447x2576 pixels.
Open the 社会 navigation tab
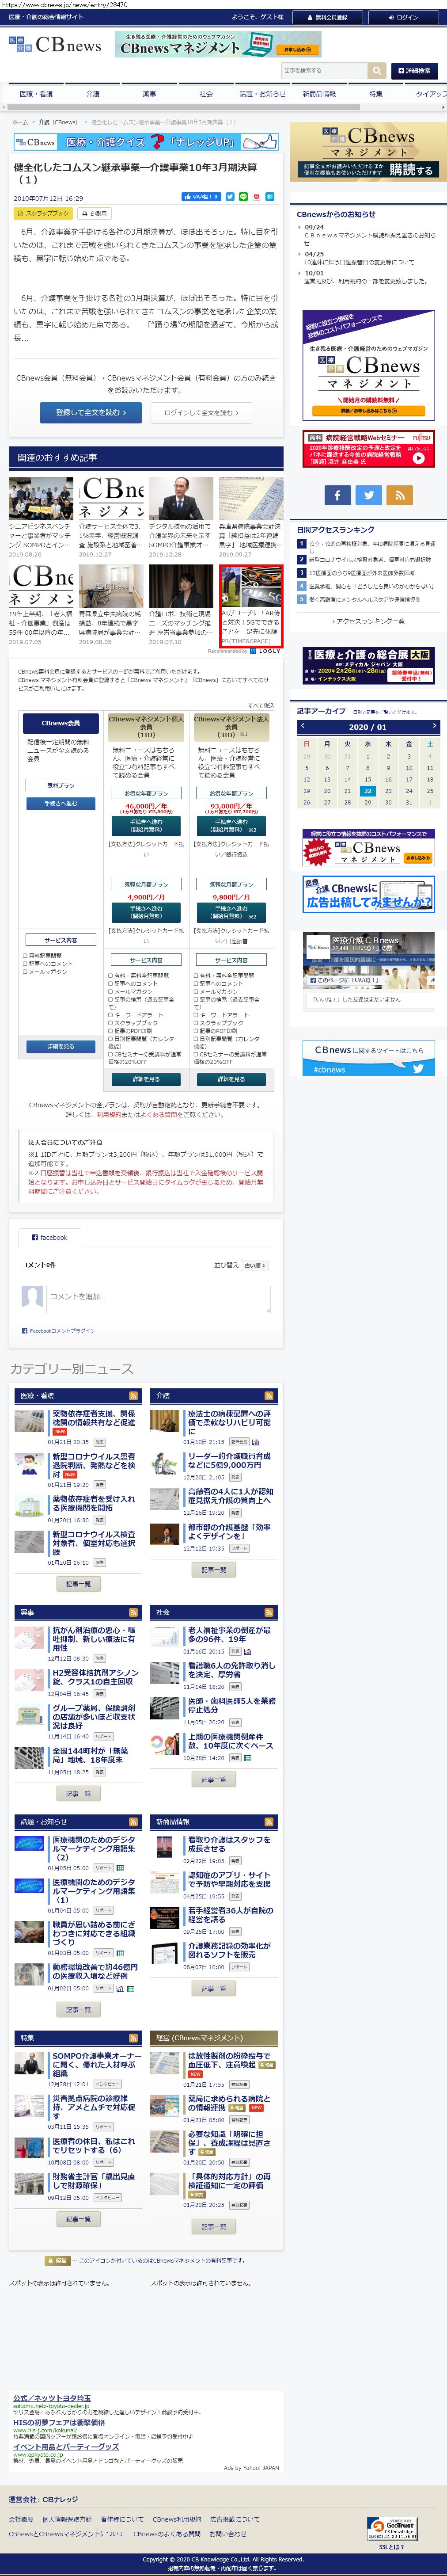[205, 94]
